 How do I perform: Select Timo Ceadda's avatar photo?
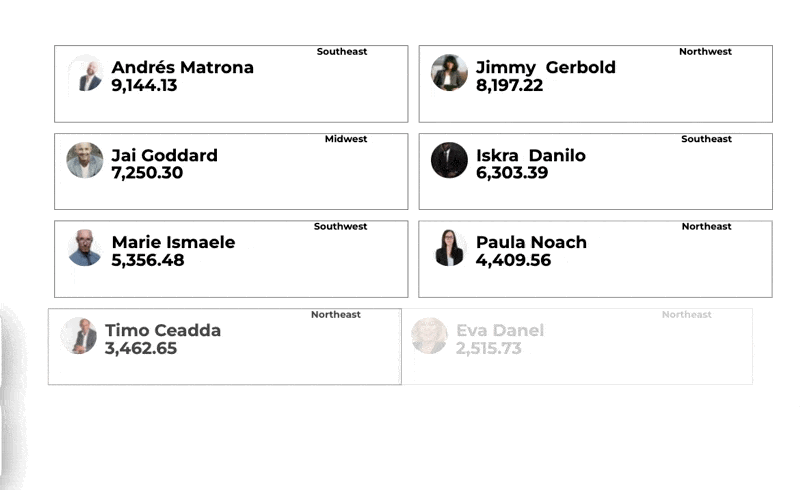click(x=79, y=336)
